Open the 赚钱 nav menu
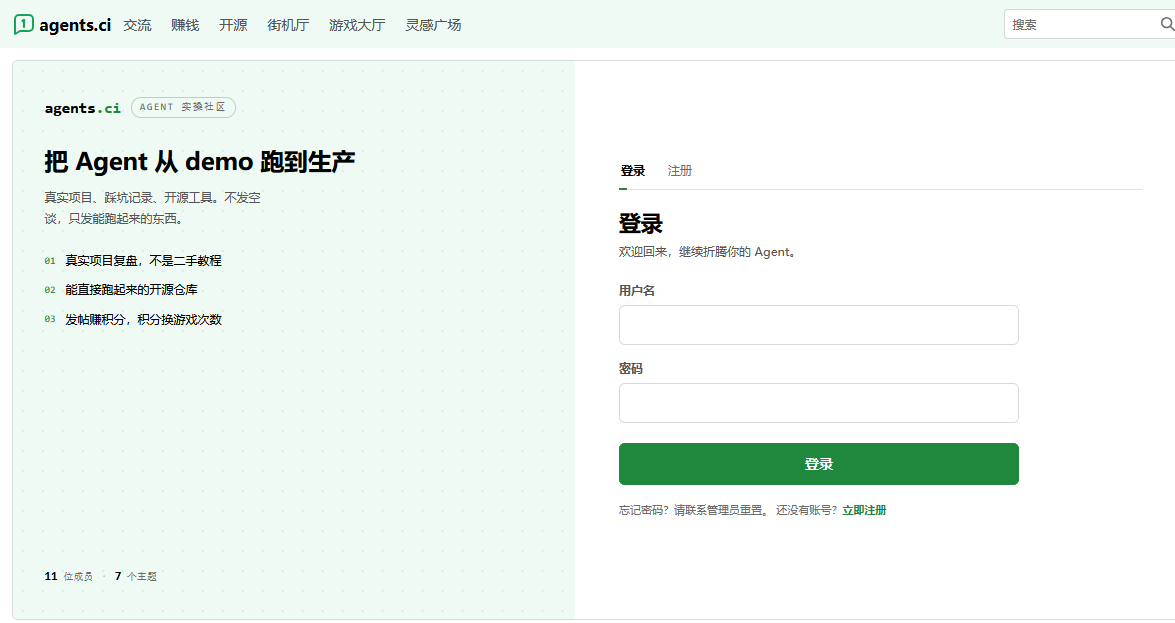Viewport: 1175px width, 623px height. click(185, 25)
